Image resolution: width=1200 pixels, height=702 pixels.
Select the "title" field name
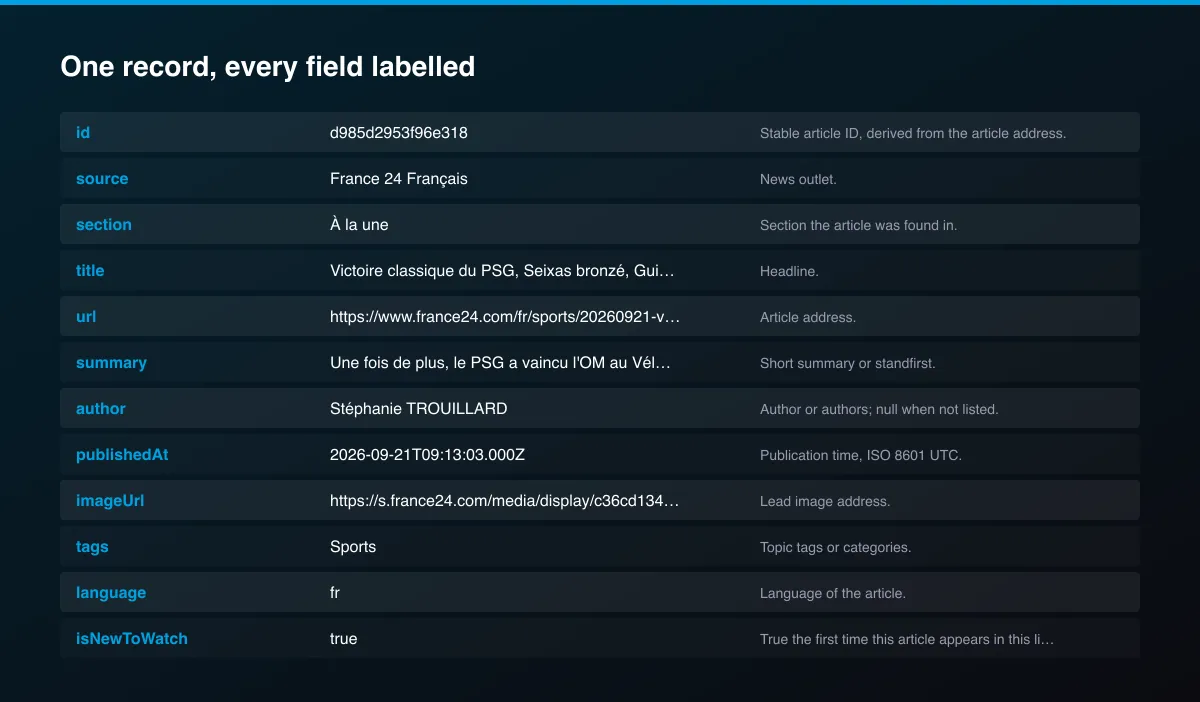pyautogui.click(x=90, y=271)
